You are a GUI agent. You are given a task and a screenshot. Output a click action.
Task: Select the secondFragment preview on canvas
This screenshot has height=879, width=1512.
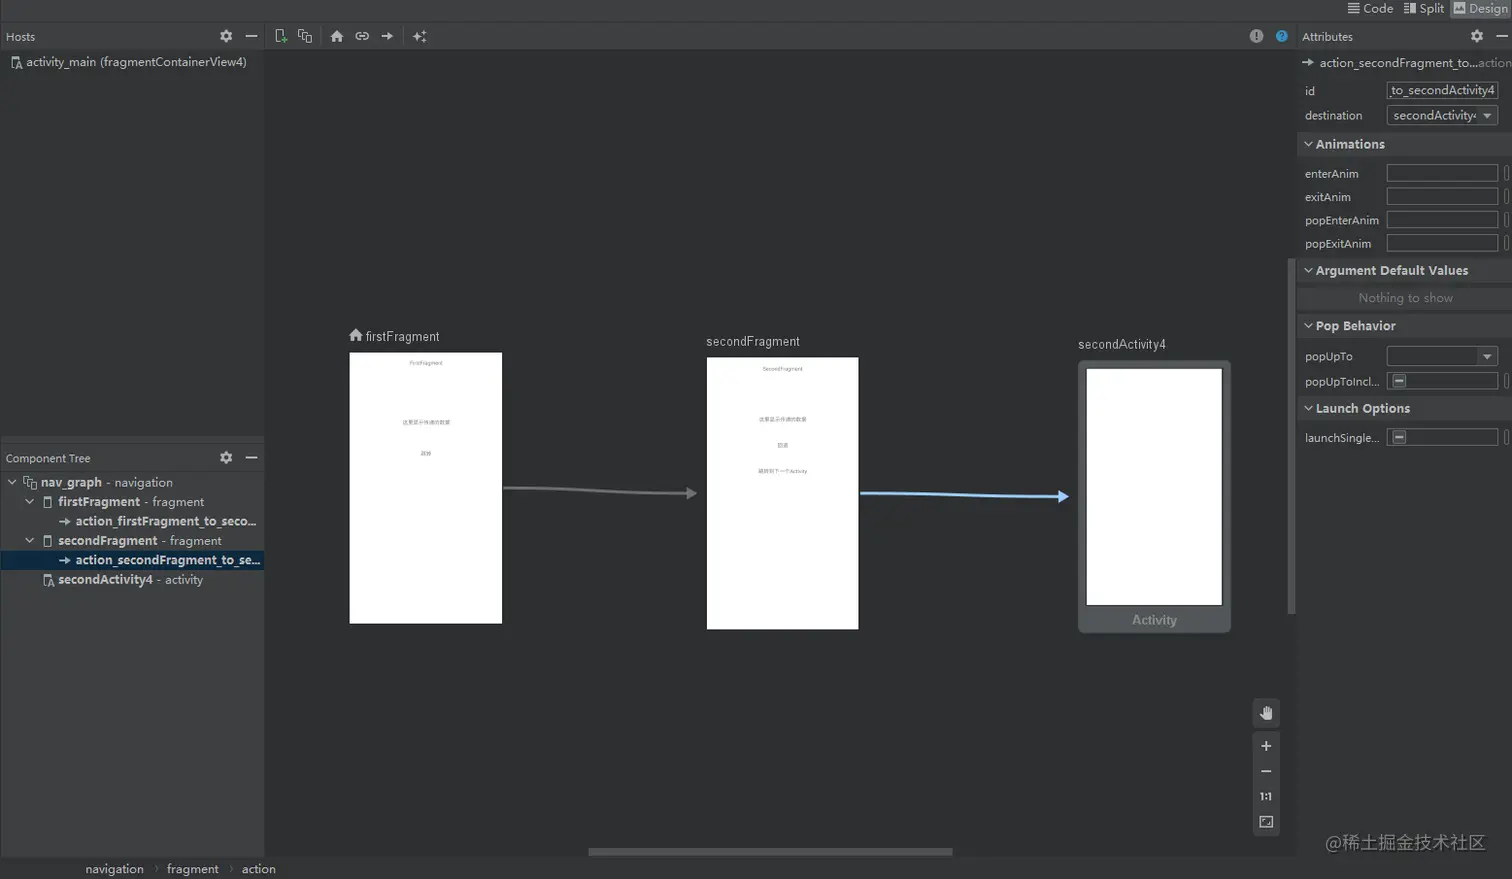click(x=782, y=493)
